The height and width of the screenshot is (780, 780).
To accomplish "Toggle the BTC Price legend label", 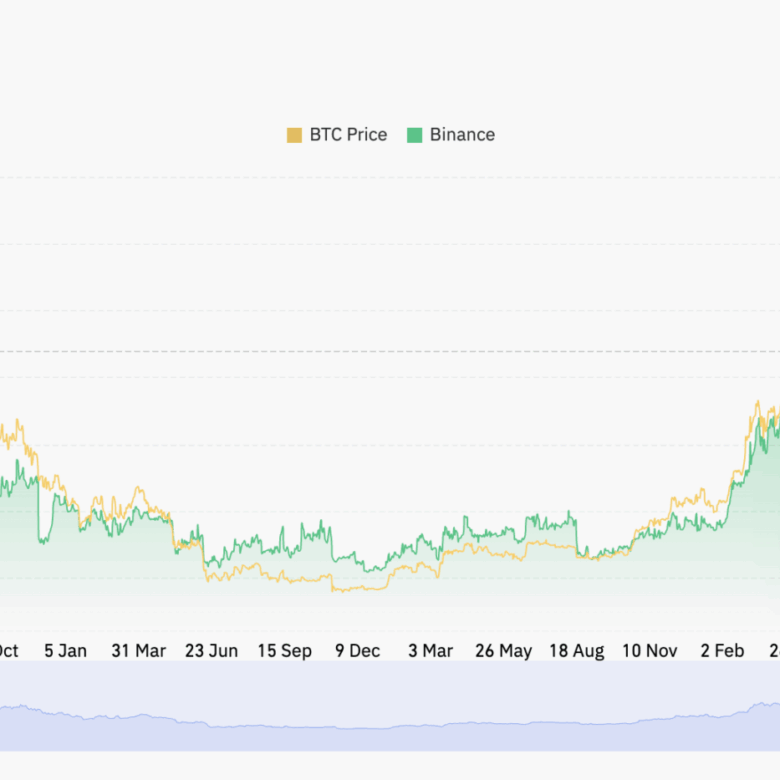I will (x=348, y=135).
